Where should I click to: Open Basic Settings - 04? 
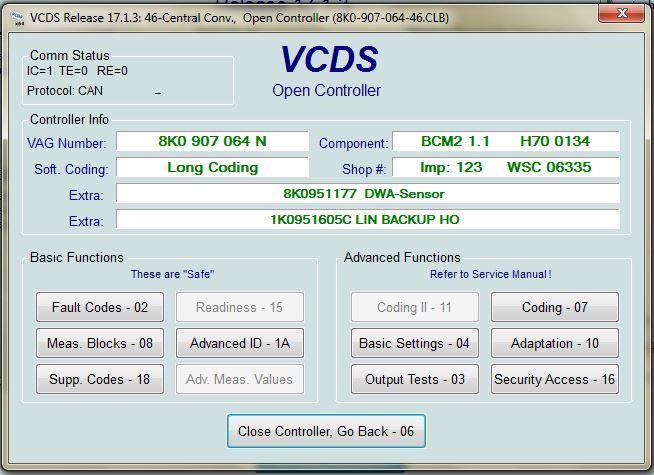click(x=415, y=343)
